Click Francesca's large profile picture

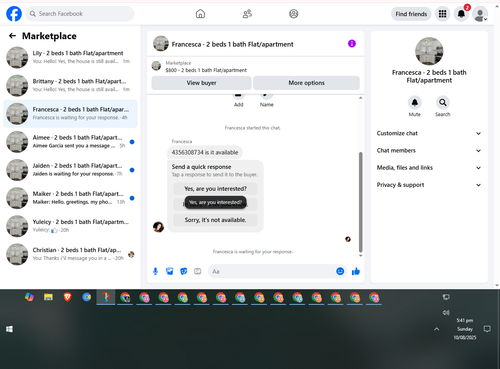point(429,51)
